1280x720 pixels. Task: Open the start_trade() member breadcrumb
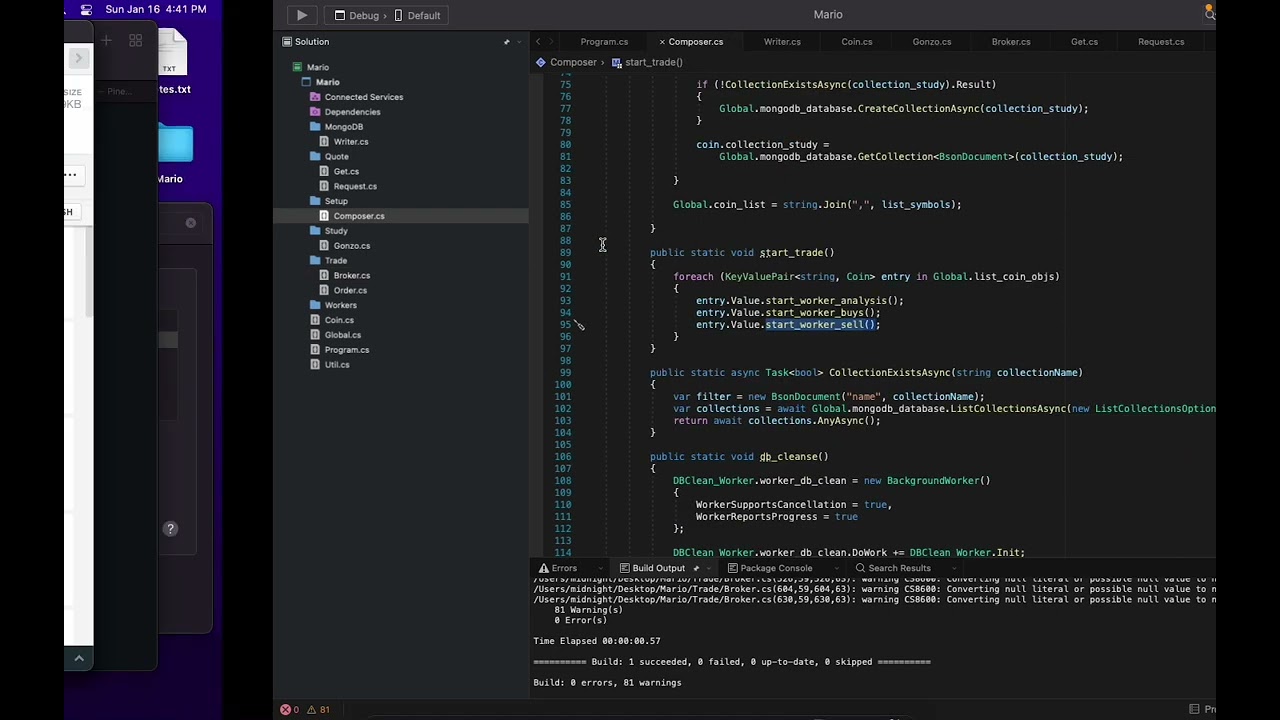point(647,62)
